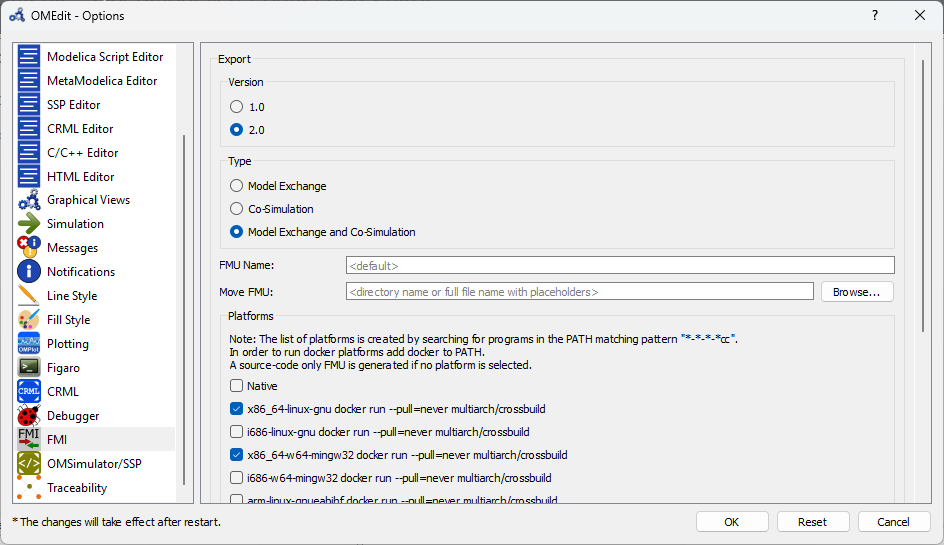Select FMI version 1.0 radio button
This screenshot has width=944, height=545.
click(x=237, y=107)
